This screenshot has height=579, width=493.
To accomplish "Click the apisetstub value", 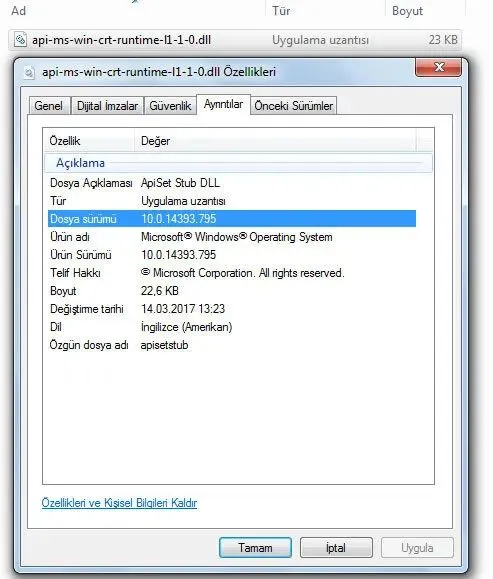I will [164, 345].
